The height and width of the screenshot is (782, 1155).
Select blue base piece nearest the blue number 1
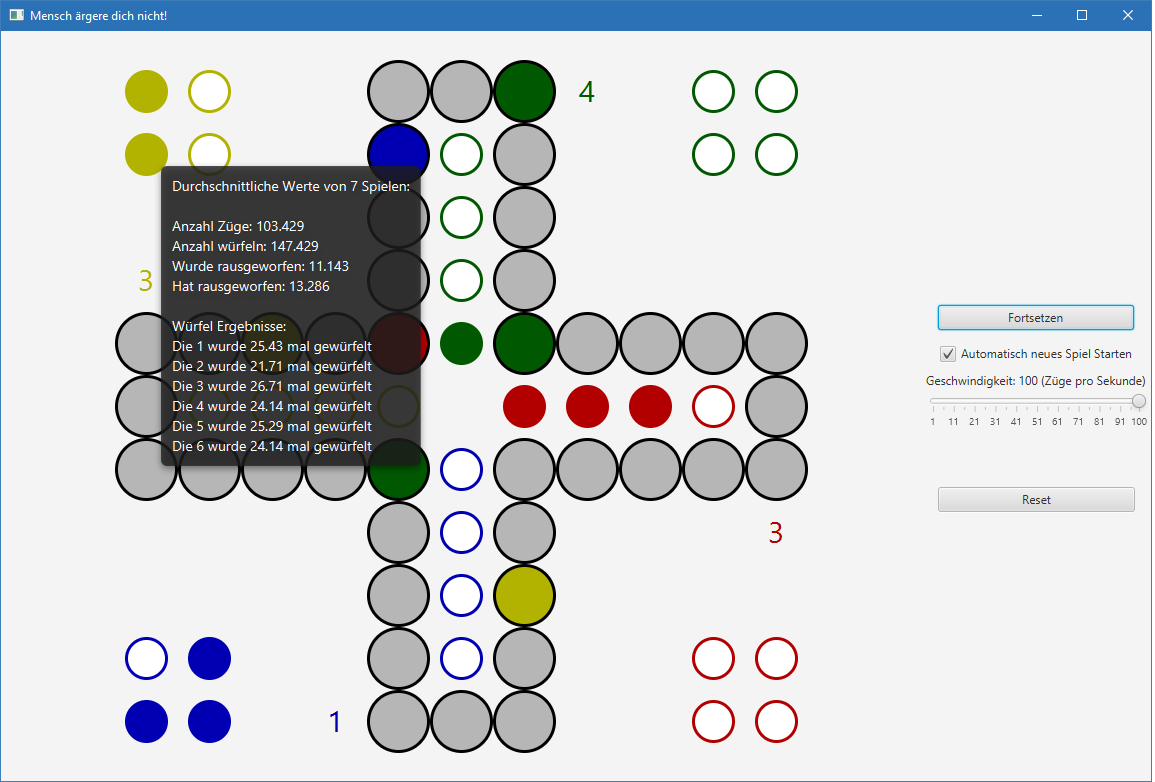click(209, 722)
